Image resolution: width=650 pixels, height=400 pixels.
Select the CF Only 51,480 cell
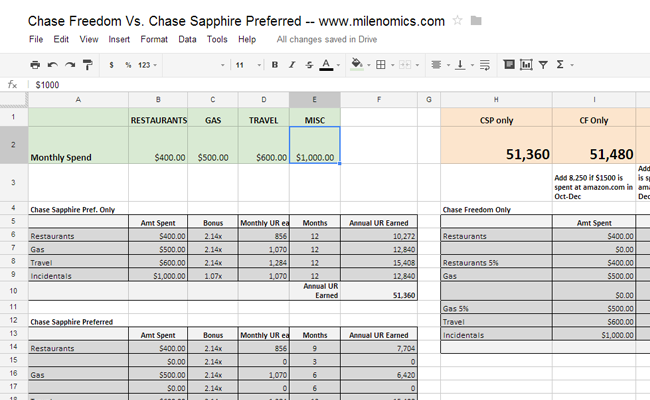[x=594, y=145]
